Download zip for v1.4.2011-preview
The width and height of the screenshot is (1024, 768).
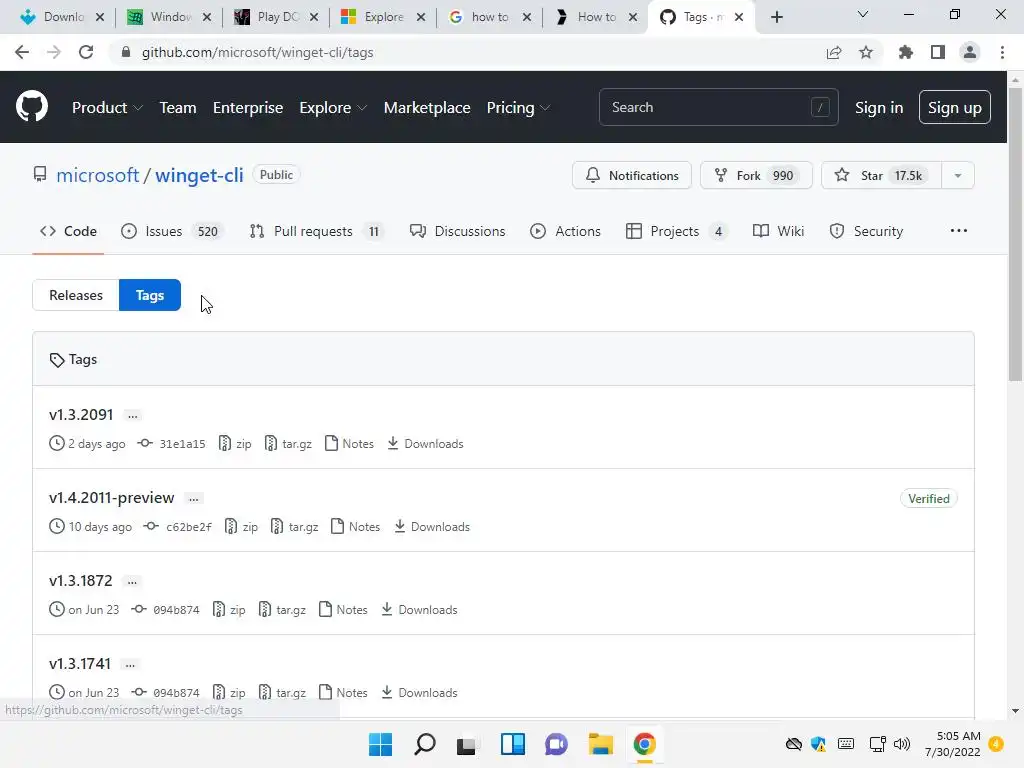241,526
